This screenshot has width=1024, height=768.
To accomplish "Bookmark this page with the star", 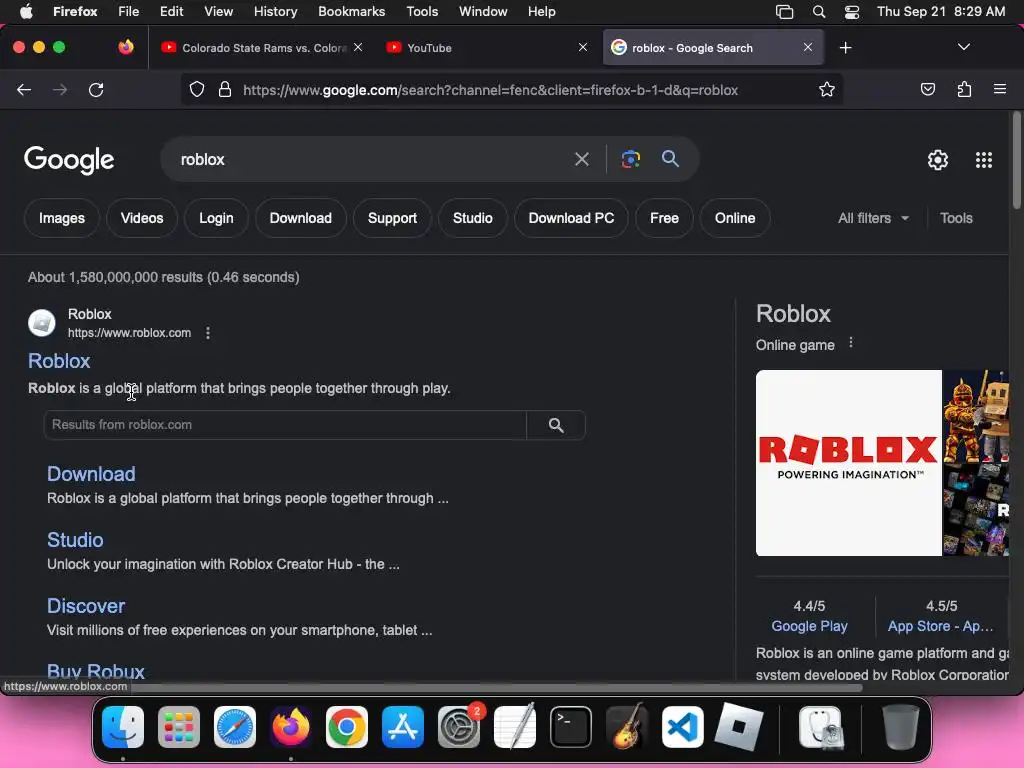I will [x=827, y=89].
